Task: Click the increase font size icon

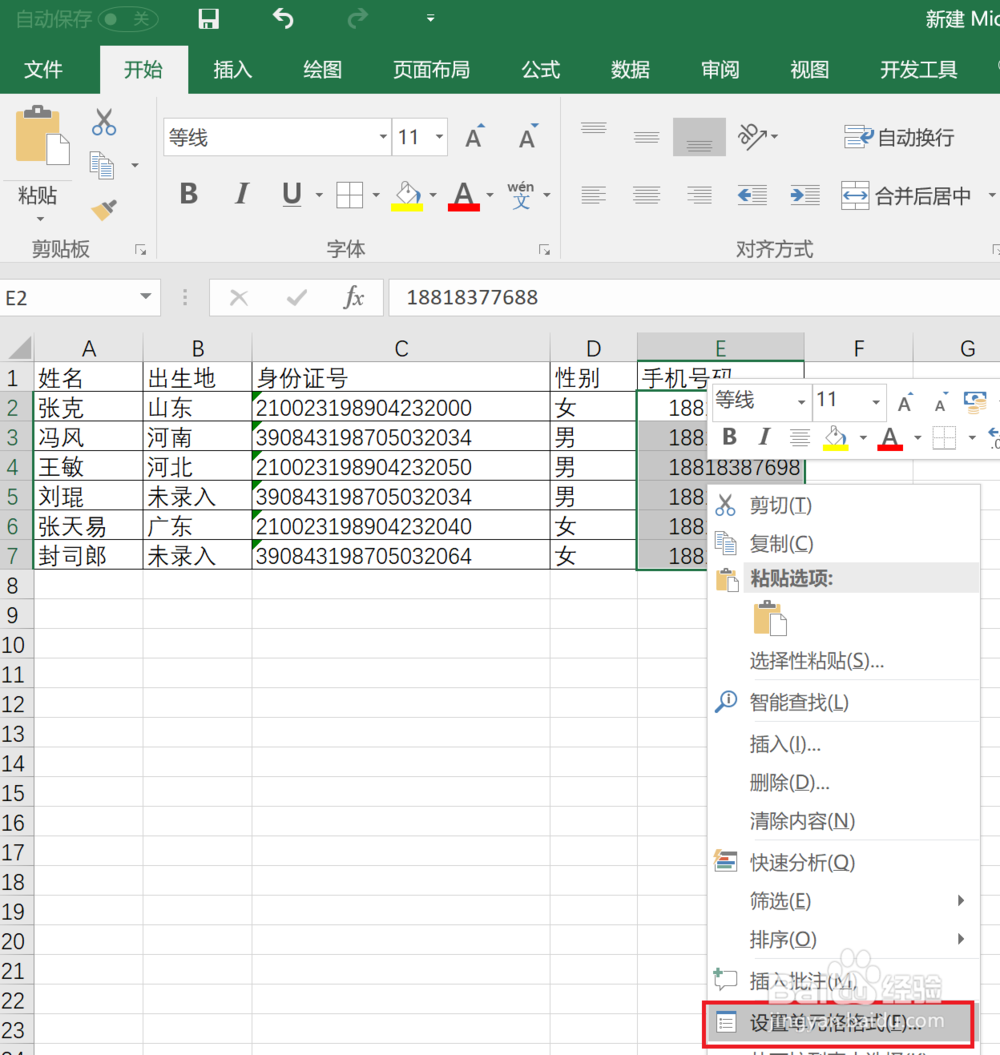Action: (x=473, y=137)
